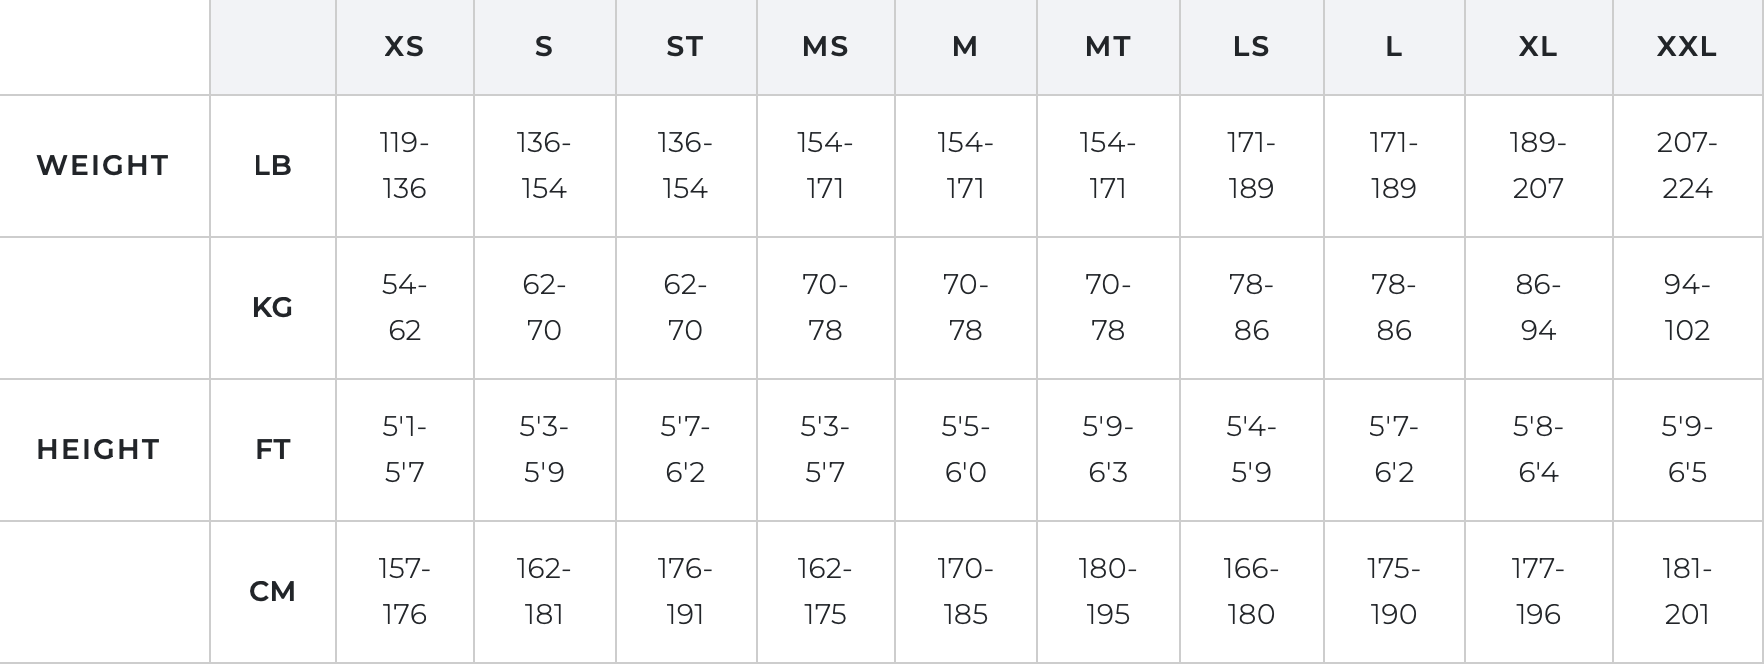Select the KG unit label
Screen dimensions: 1764x664
[x=272, y=308]
